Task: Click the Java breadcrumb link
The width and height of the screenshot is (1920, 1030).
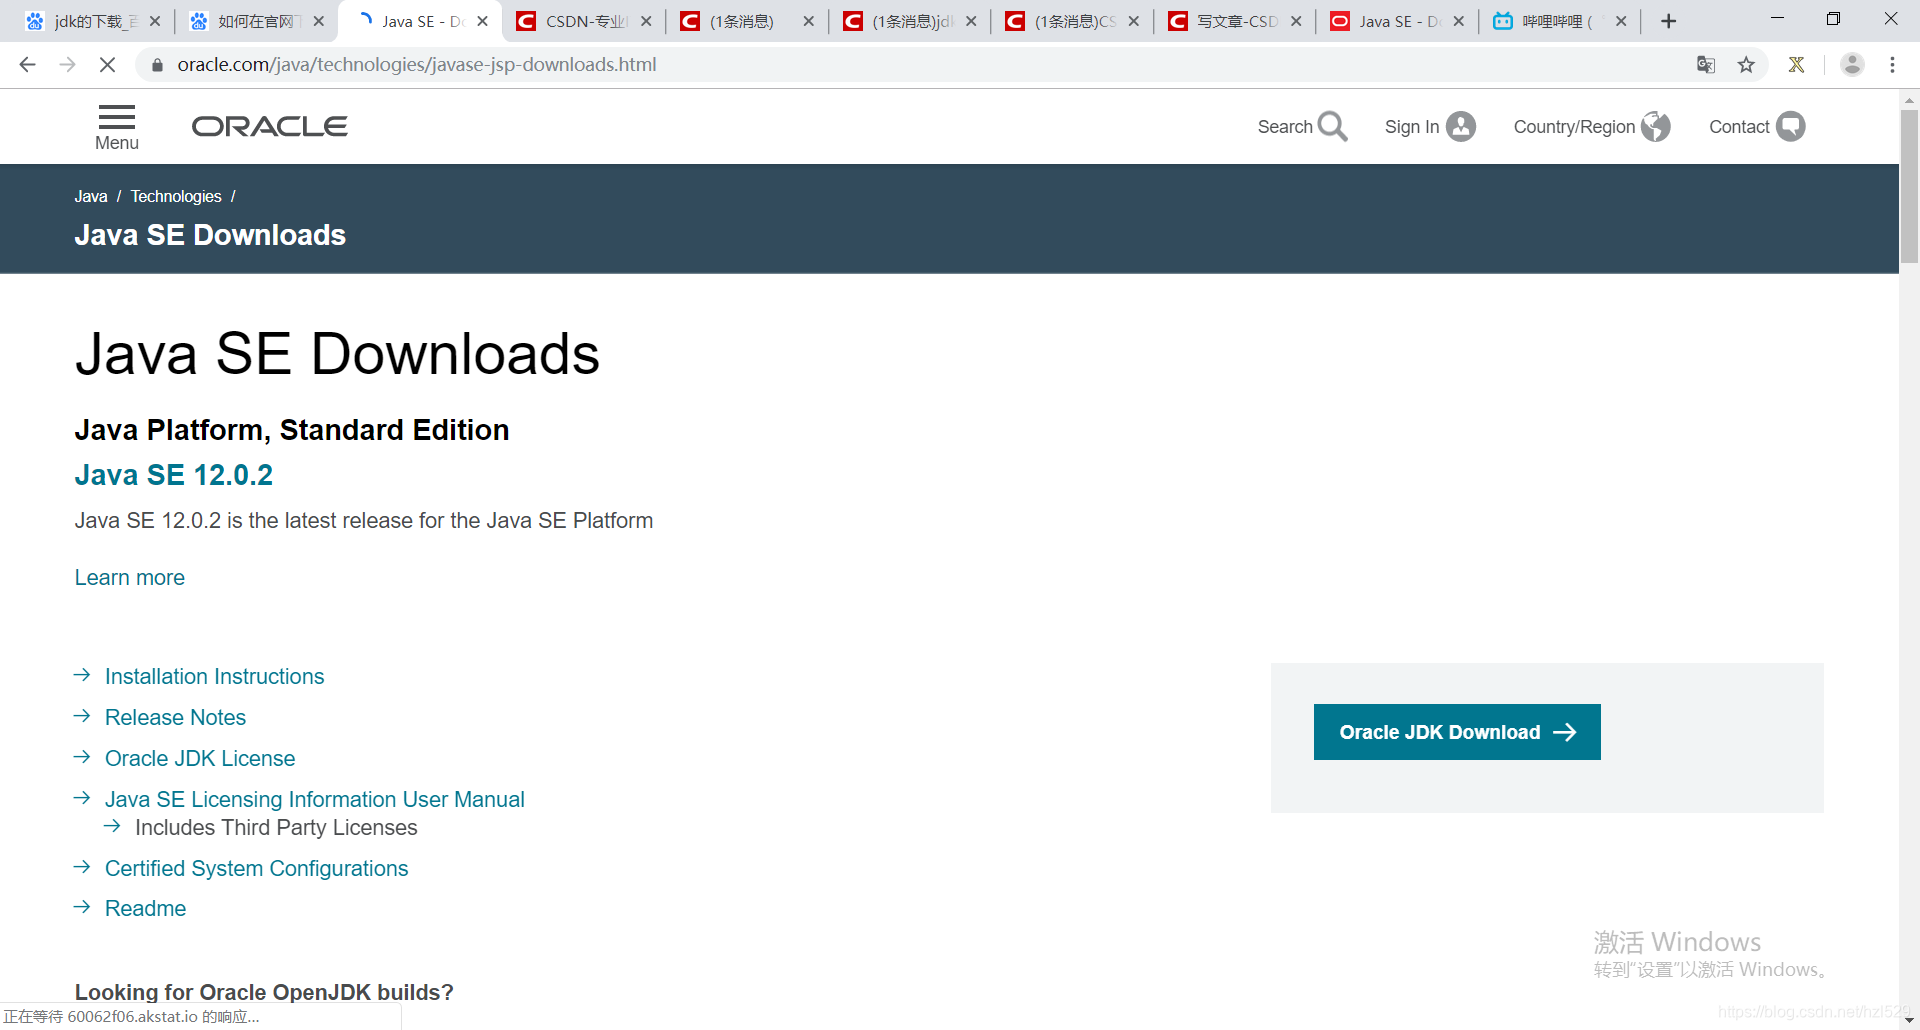Action: 91,196
